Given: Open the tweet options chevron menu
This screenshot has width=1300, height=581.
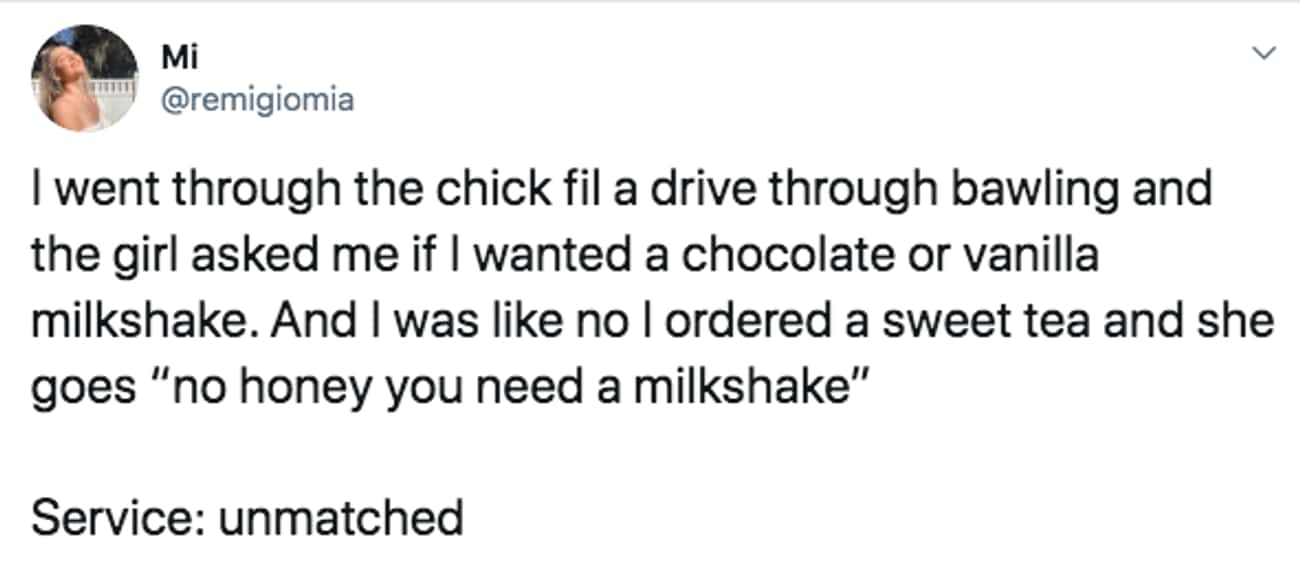Looking at the screenshot, I should coord(1266,52).
